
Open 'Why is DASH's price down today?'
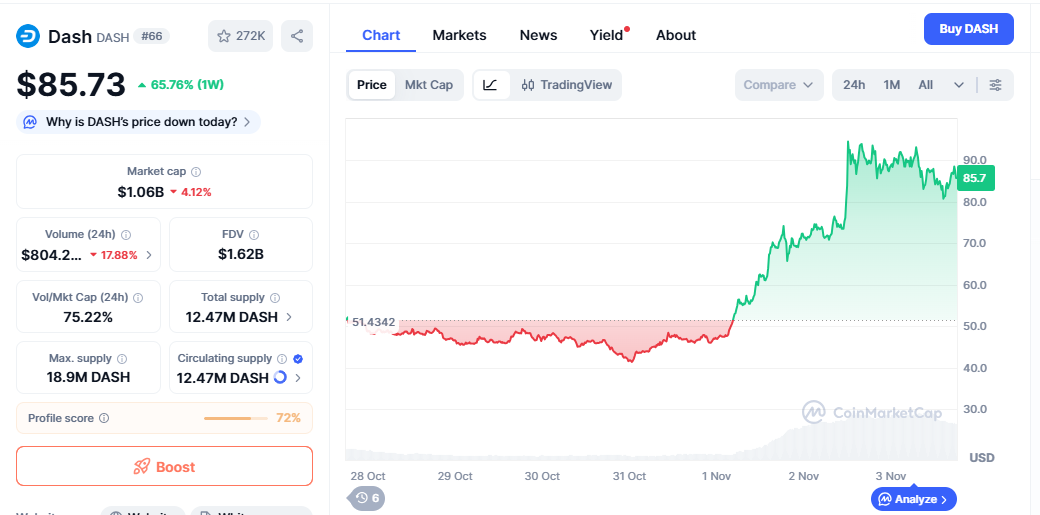140,122
